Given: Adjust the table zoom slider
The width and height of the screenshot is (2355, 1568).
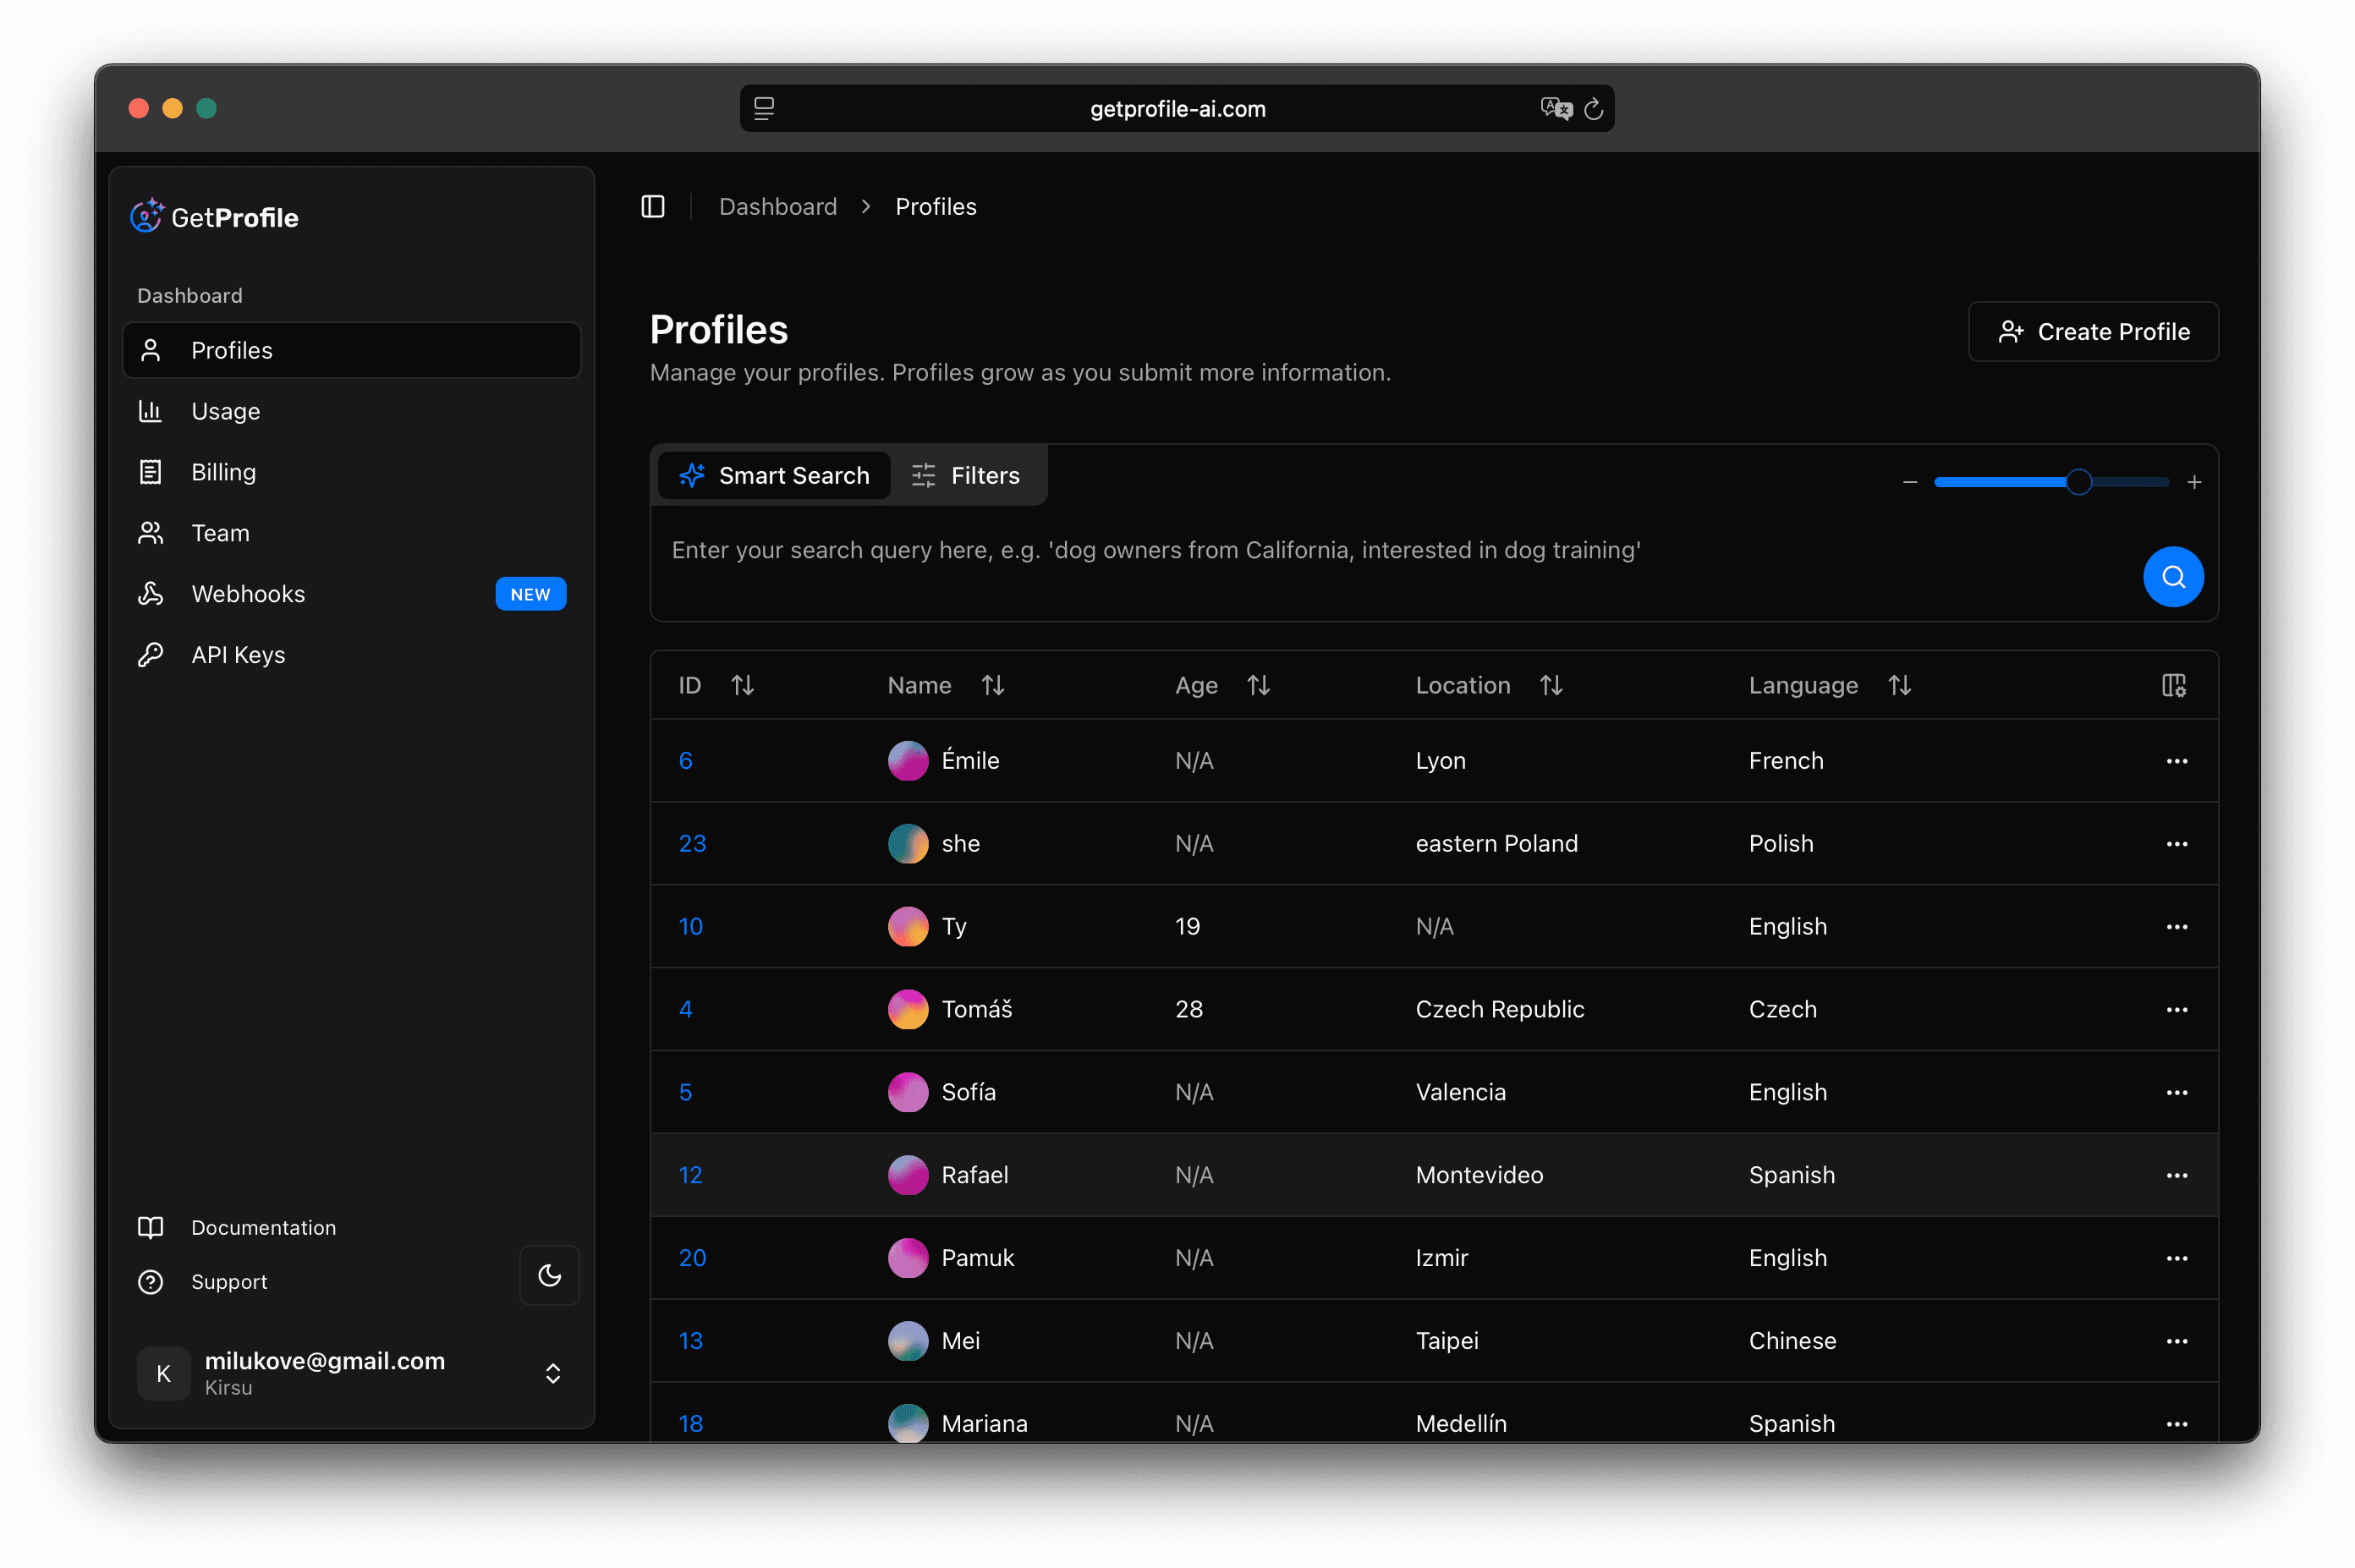Looking at the screenshot, I should tap(2079, 481).
